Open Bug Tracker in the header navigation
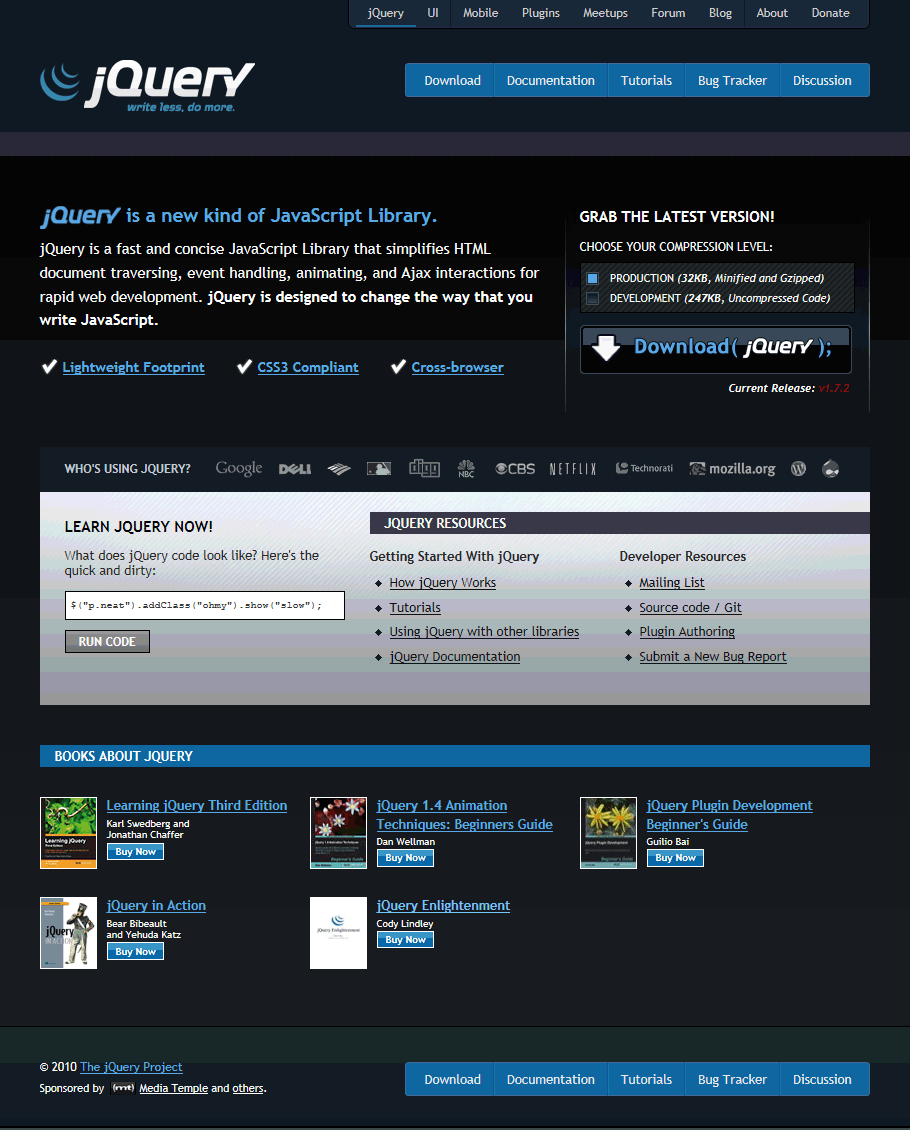The height and width of the screenshot is (1130, 910). click(732, 80)
